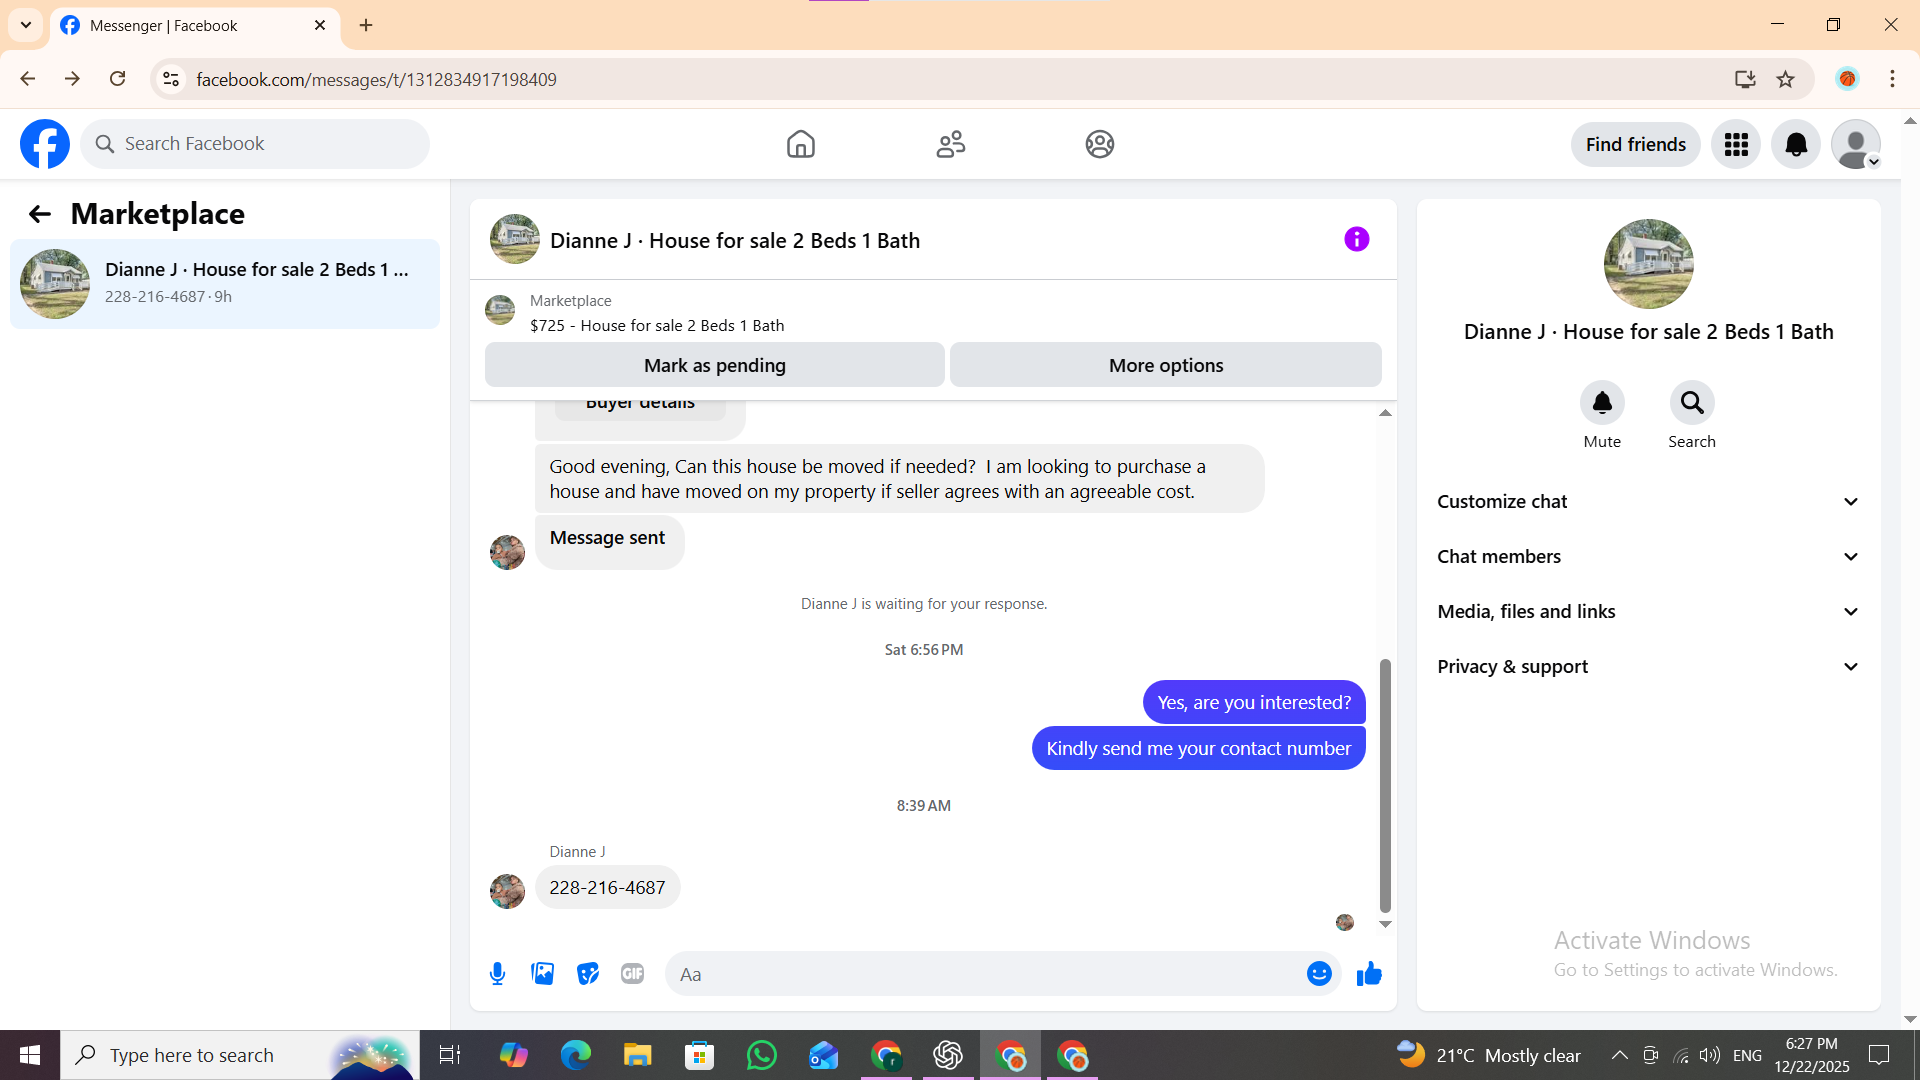The width and height of the screenshot is (1920, 1080).
Task: Click the Mark as pending button
Action: 714,365
